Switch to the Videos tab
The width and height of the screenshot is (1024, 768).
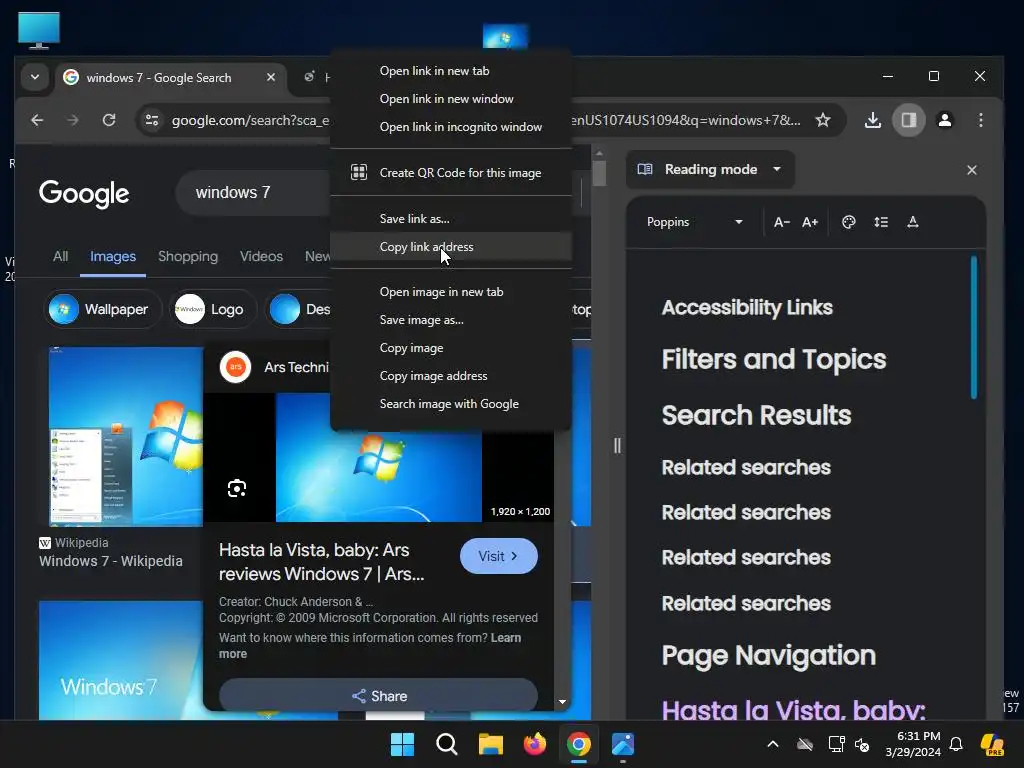261,257
